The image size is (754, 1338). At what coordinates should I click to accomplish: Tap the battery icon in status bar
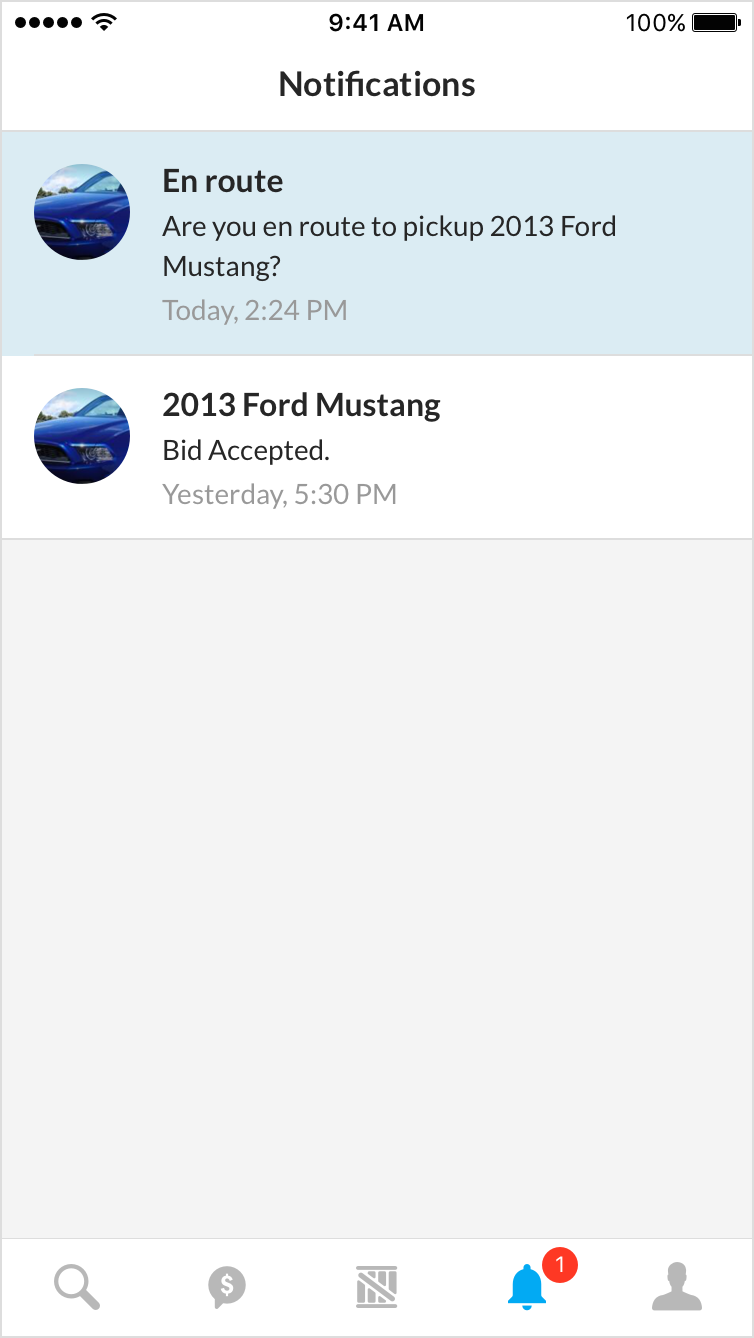(715, 22)
